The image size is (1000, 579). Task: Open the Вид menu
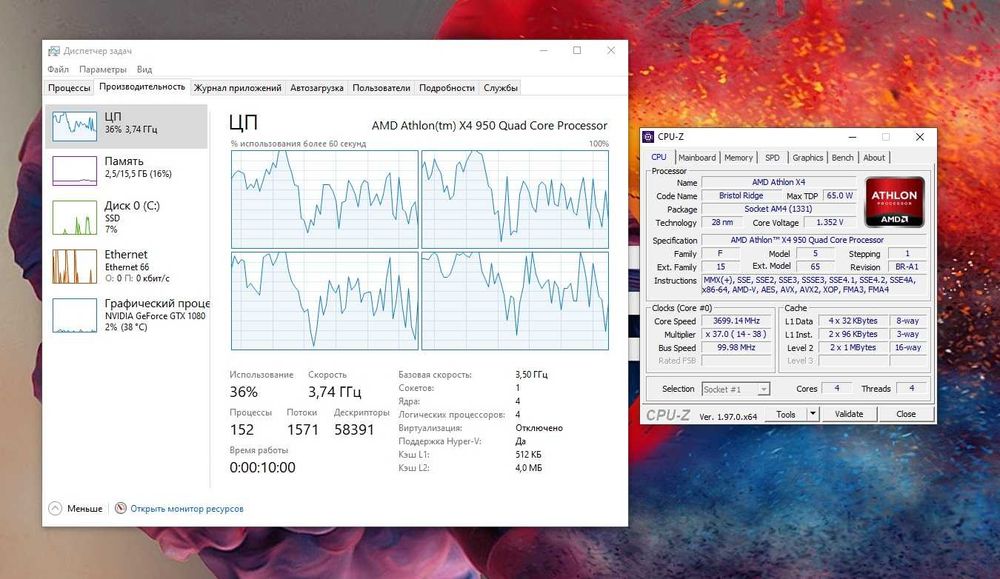pyautogui.click(x=144, y=69)
